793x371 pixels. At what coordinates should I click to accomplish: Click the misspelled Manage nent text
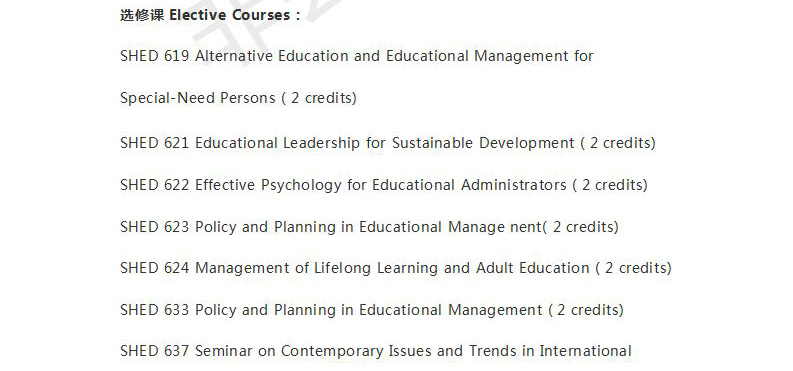tap(495, 227)
